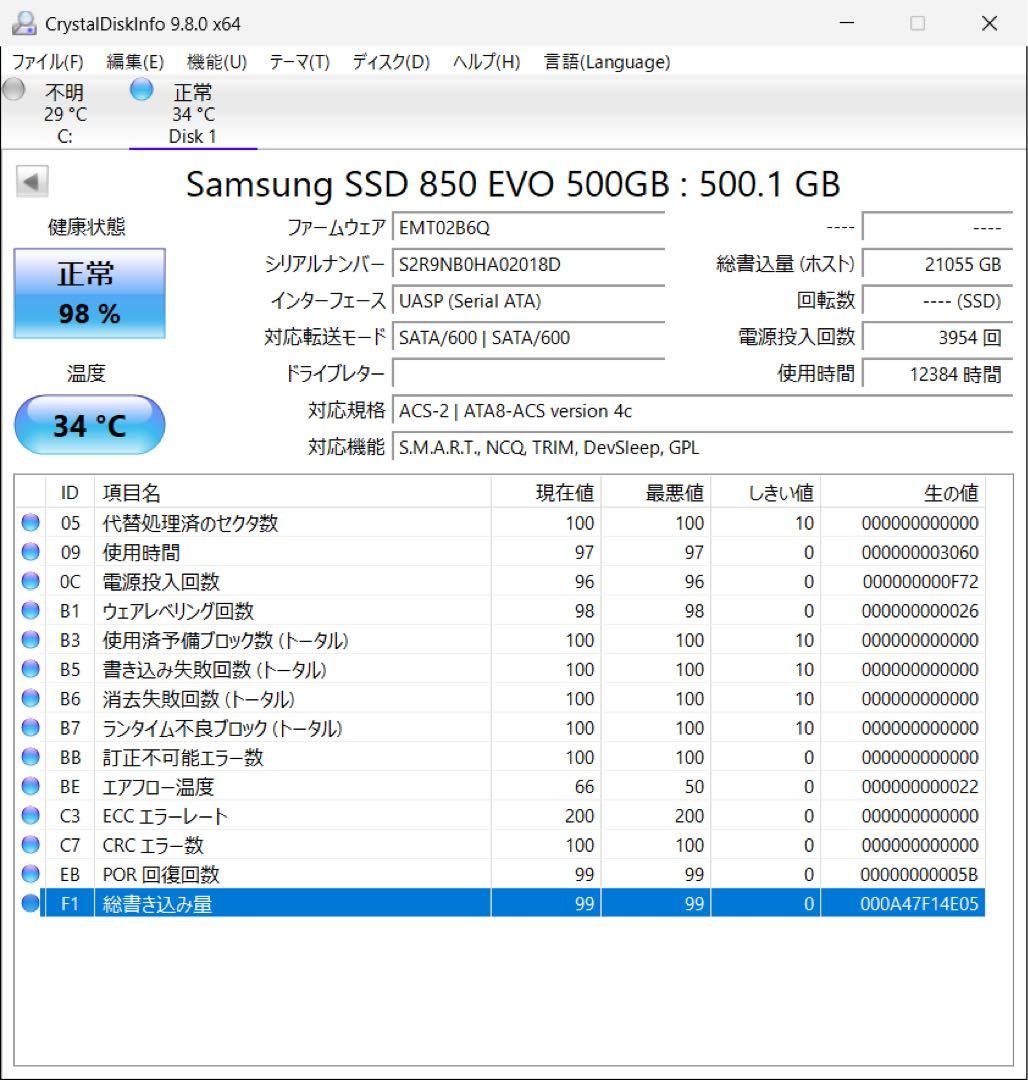The height and width of the screenshot is (1080, 1028).
Task: Click the gray status orb for drive C:
Action: click(x=14, y=89)
